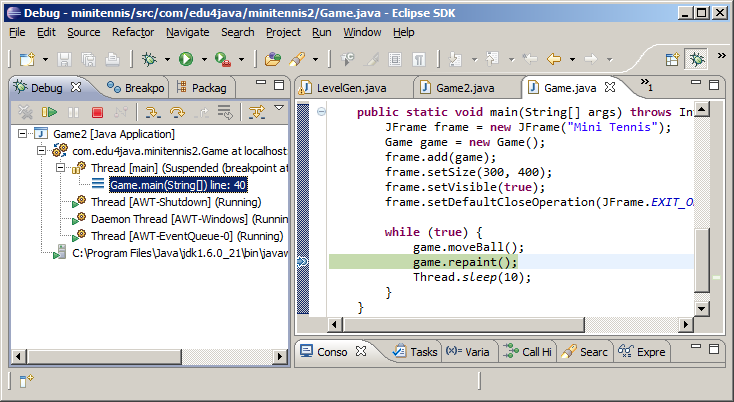Click the Resume icon in Debug view

click(x=49, y=112)
